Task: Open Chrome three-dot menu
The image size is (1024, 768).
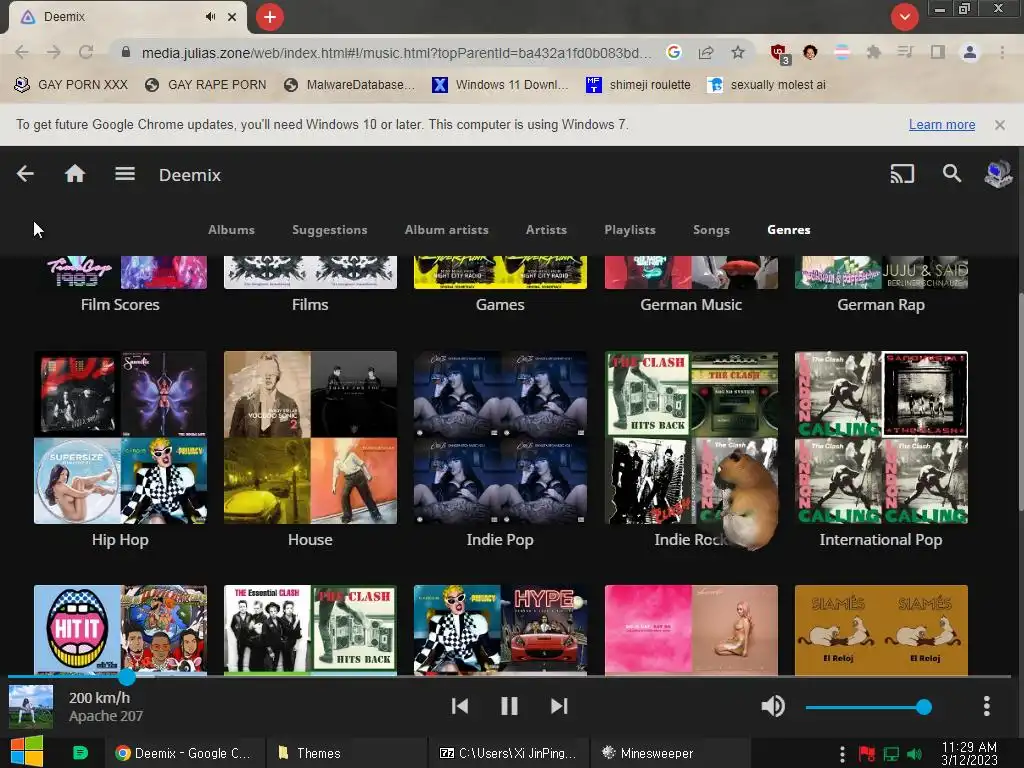Action: [x=1002, y=52]
